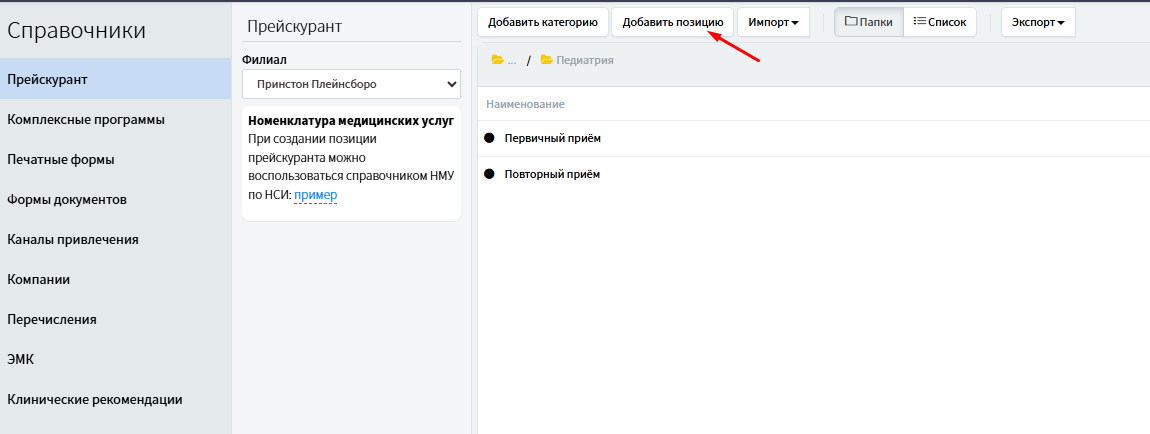Open the Экспорт dropdown menu
1150x434 pixels.
click(x=1037, y=22)
